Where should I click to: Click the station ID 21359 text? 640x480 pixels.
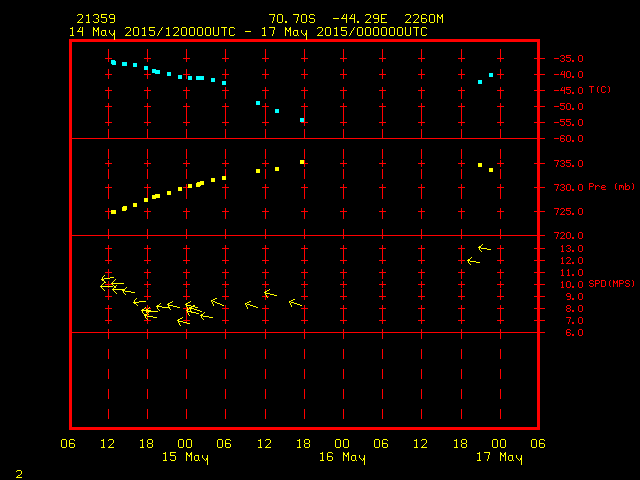[x=95, y=19]
